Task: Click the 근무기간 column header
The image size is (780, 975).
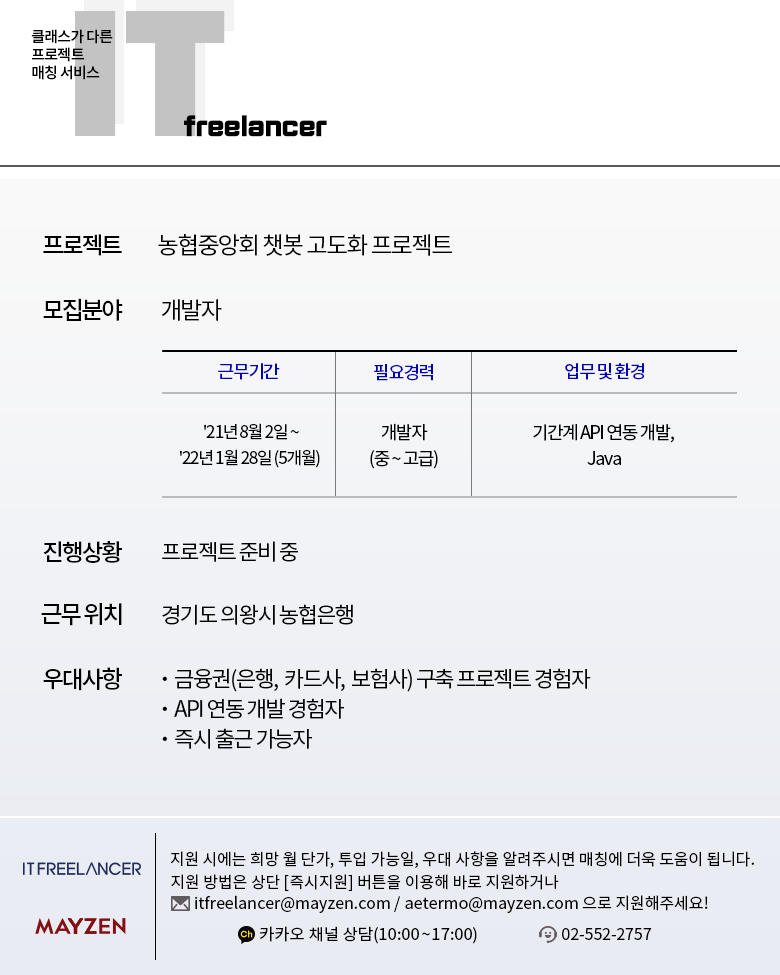Action: point(248,371)
